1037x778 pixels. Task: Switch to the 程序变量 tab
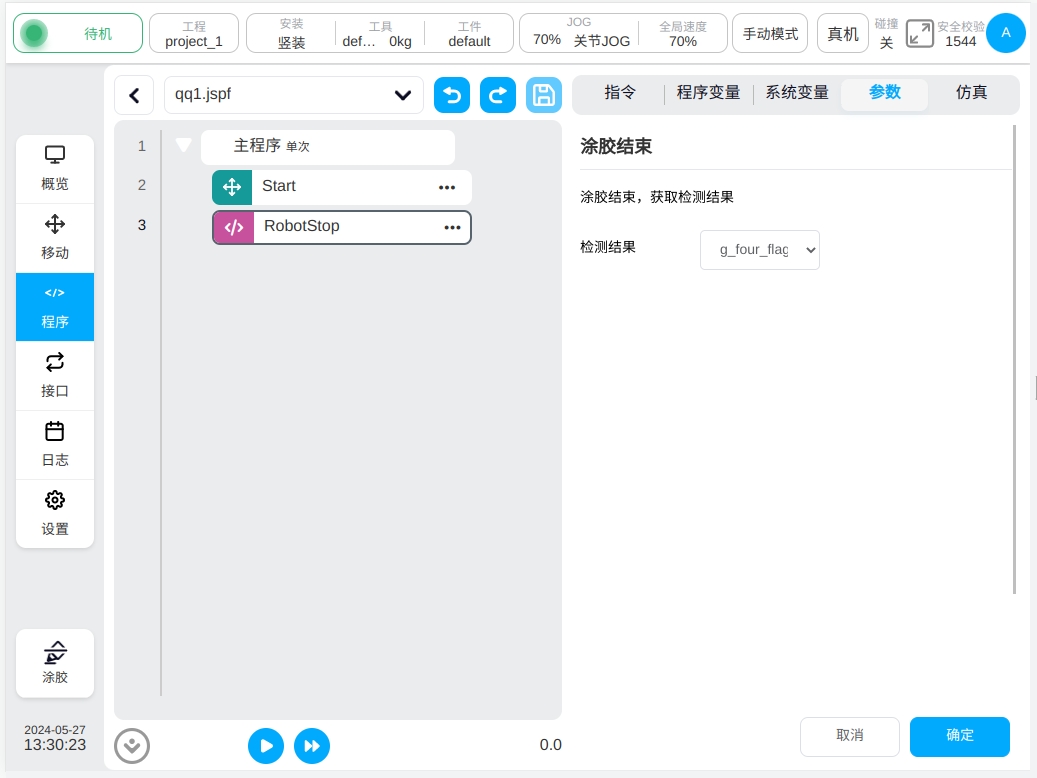708,93
